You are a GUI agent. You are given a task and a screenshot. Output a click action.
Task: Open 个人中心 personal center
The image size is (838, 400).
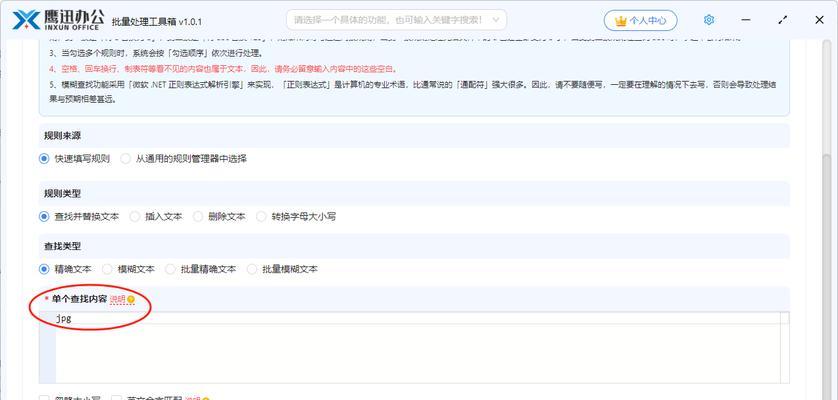coord(640,20)
